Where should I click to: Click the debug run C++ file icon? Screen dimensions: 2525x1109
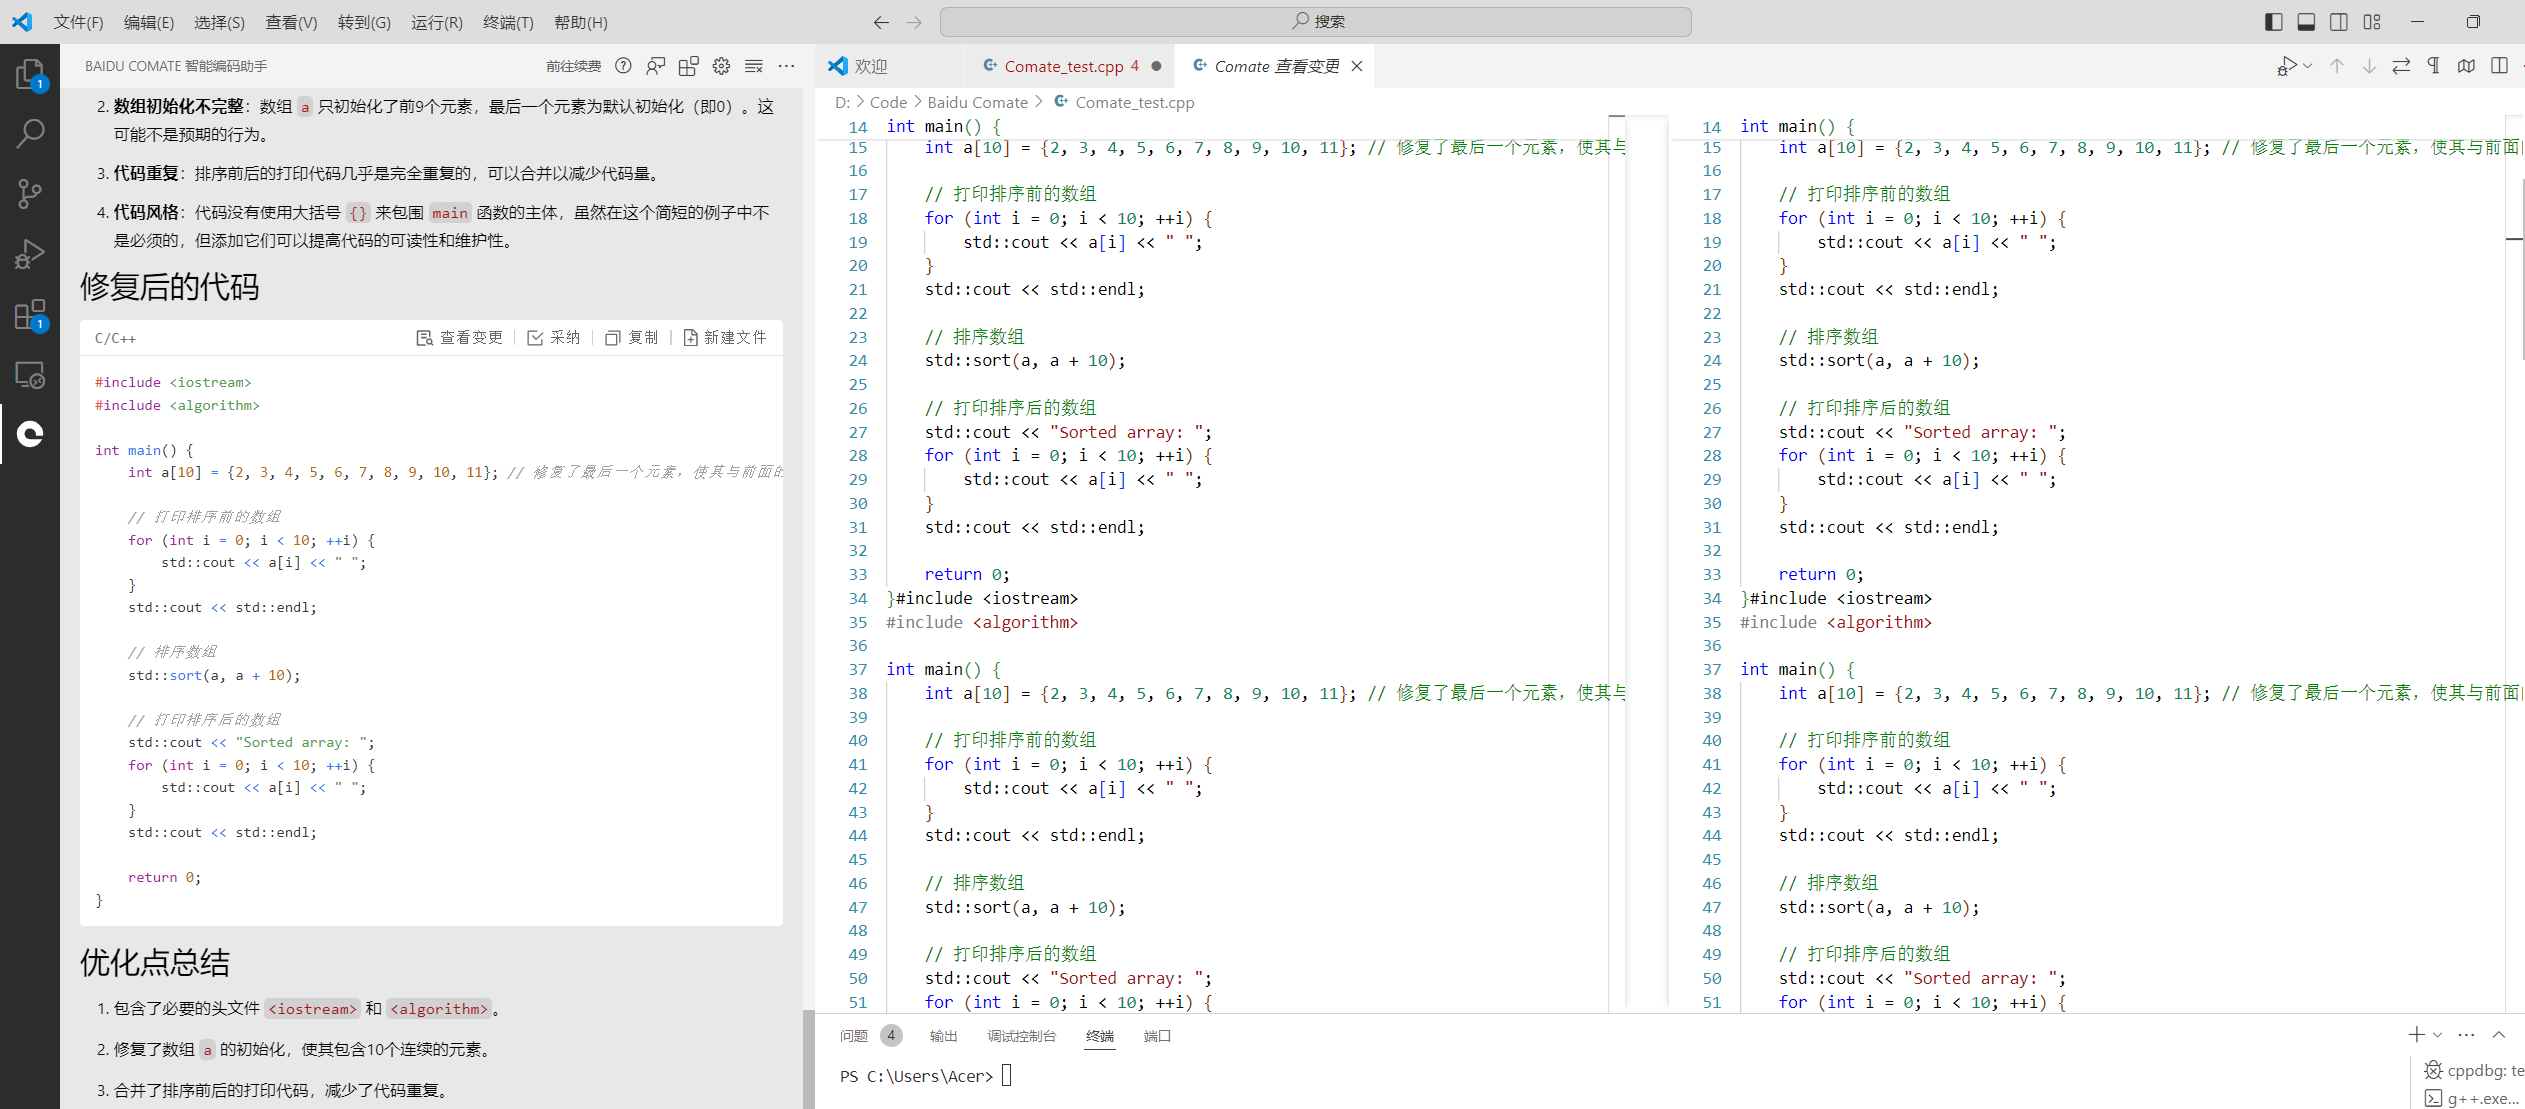2286,66
